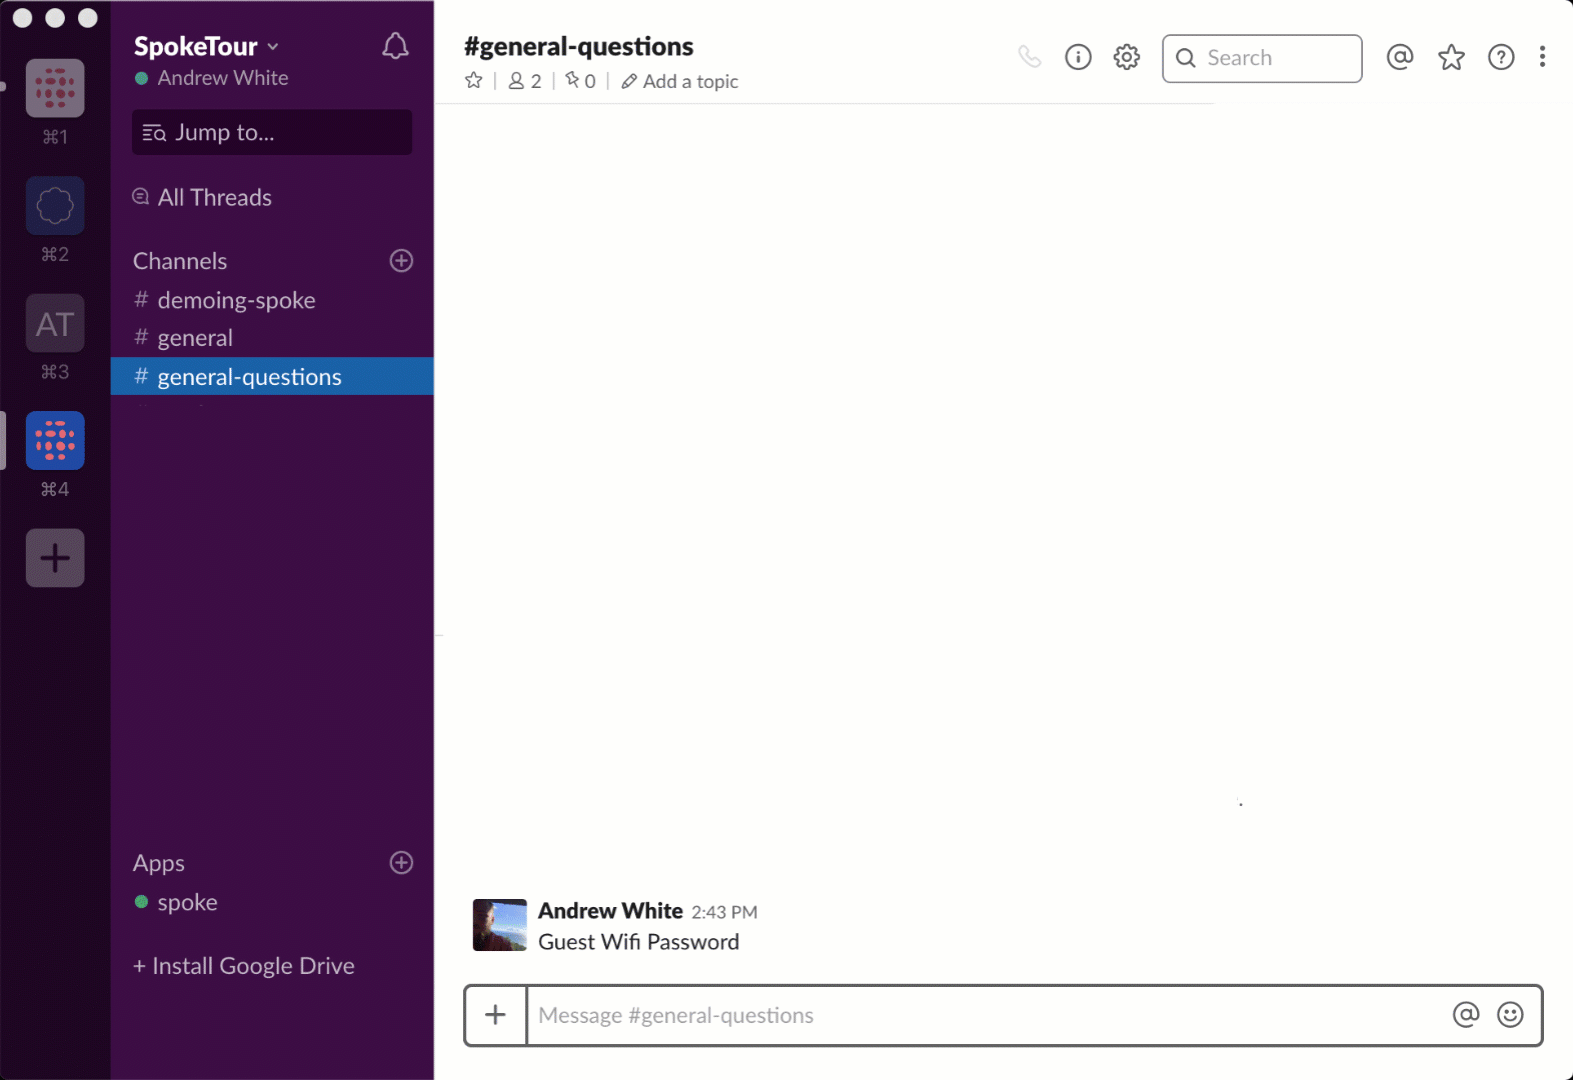Click the Channels section header
This screenshot has height=1080, width=1573.
pyautogui.click(x=180, y=261)
